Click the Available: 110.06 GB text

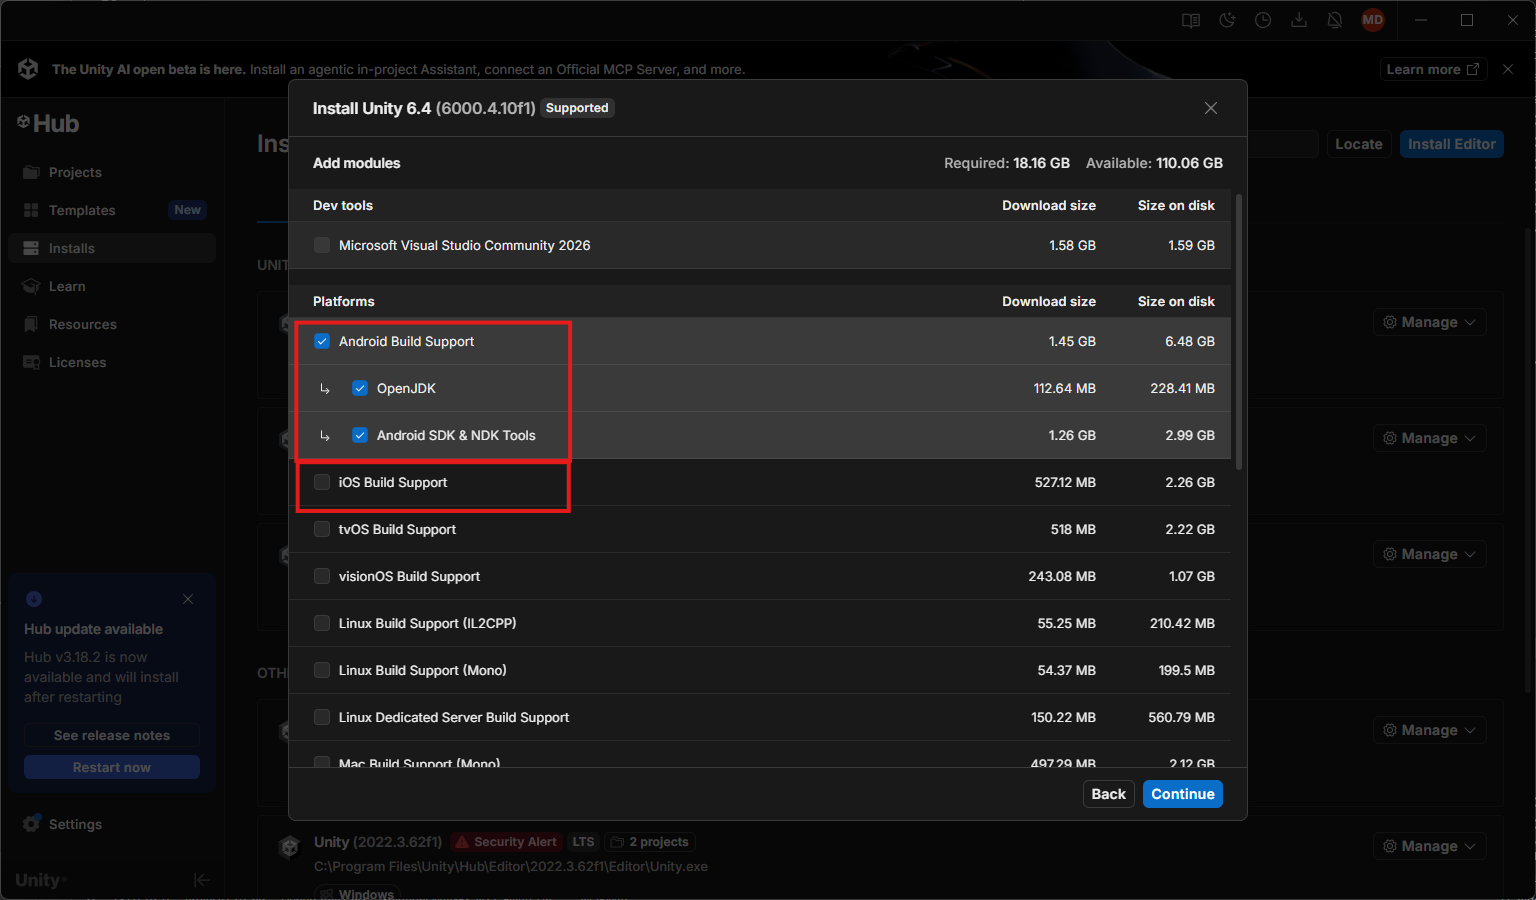click(1154, 163)
